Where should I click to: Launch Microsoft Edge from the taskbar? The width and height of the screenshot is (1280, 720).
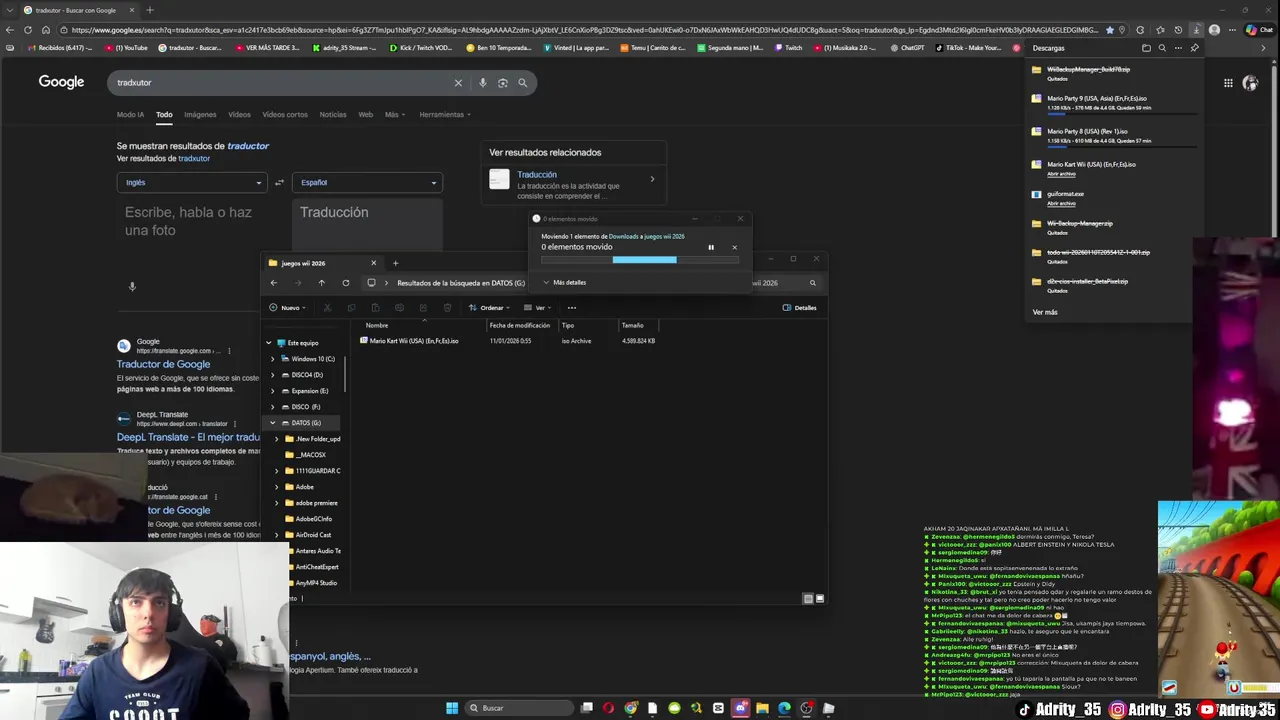[784, 708]
